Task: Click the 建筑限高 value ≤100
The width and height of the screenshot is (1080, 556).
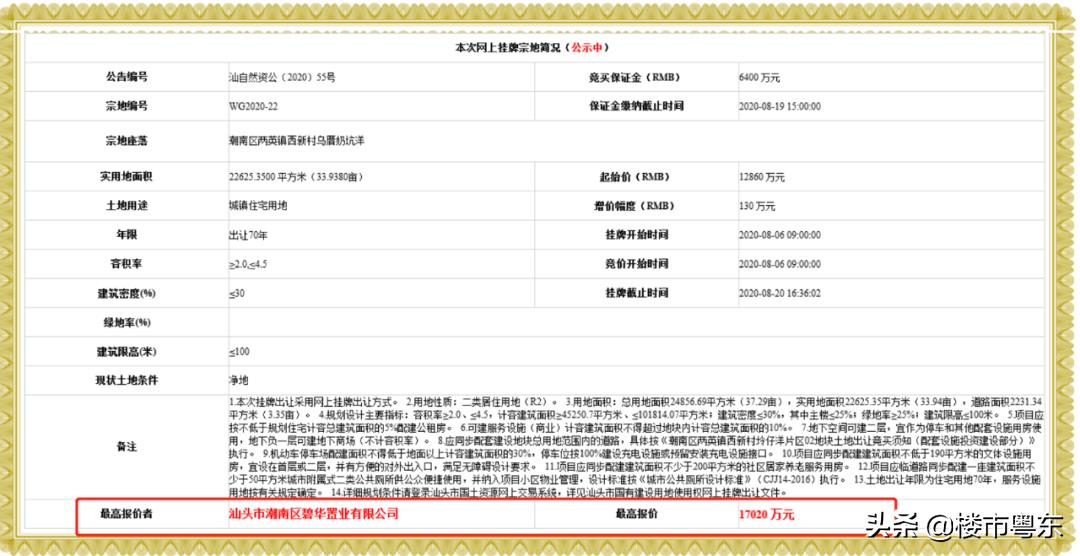Action: pos(238,352)
